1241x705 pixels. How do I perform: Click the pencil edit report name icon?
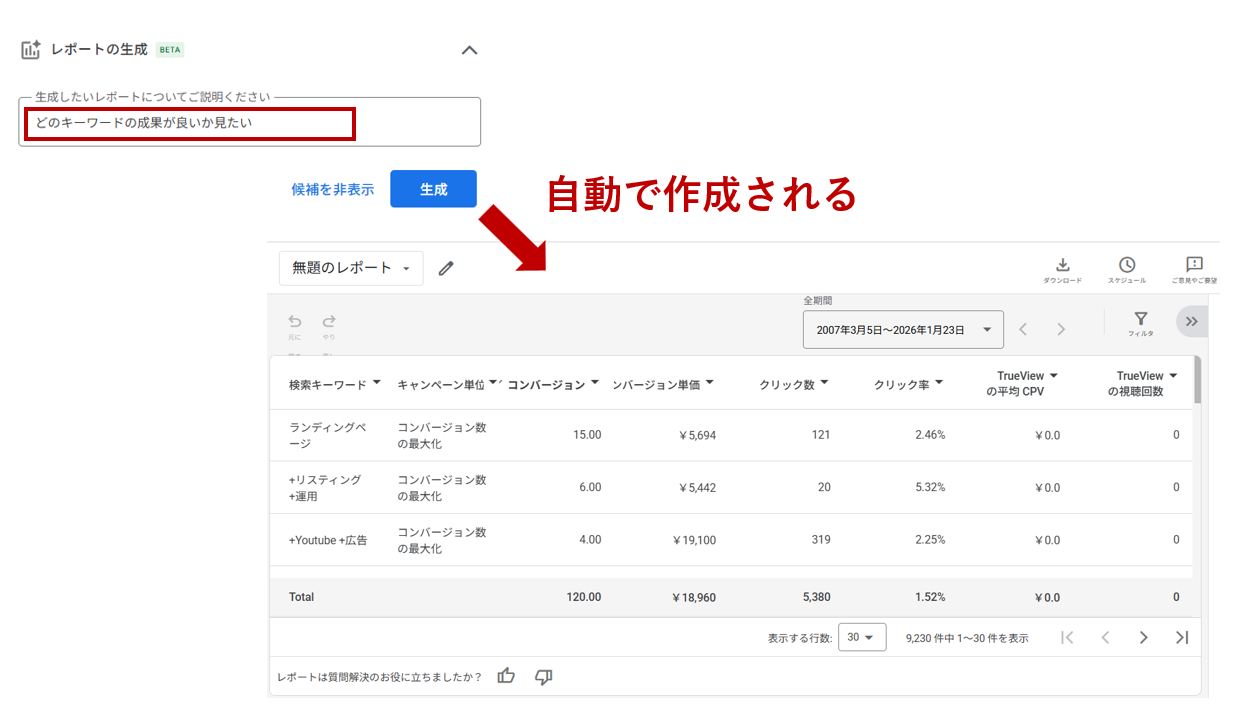446,268
